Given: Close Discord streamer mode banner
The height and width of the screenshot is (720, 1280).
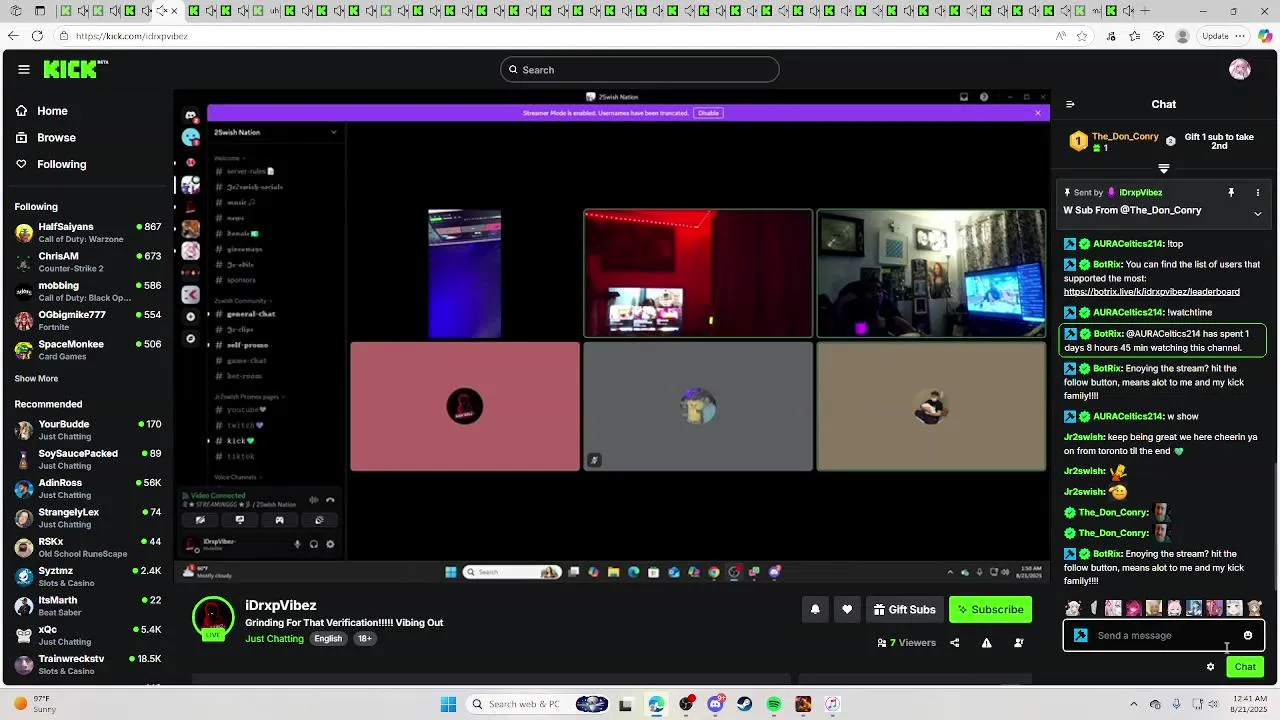Looking at the screenshot, I should (1037, 113).
